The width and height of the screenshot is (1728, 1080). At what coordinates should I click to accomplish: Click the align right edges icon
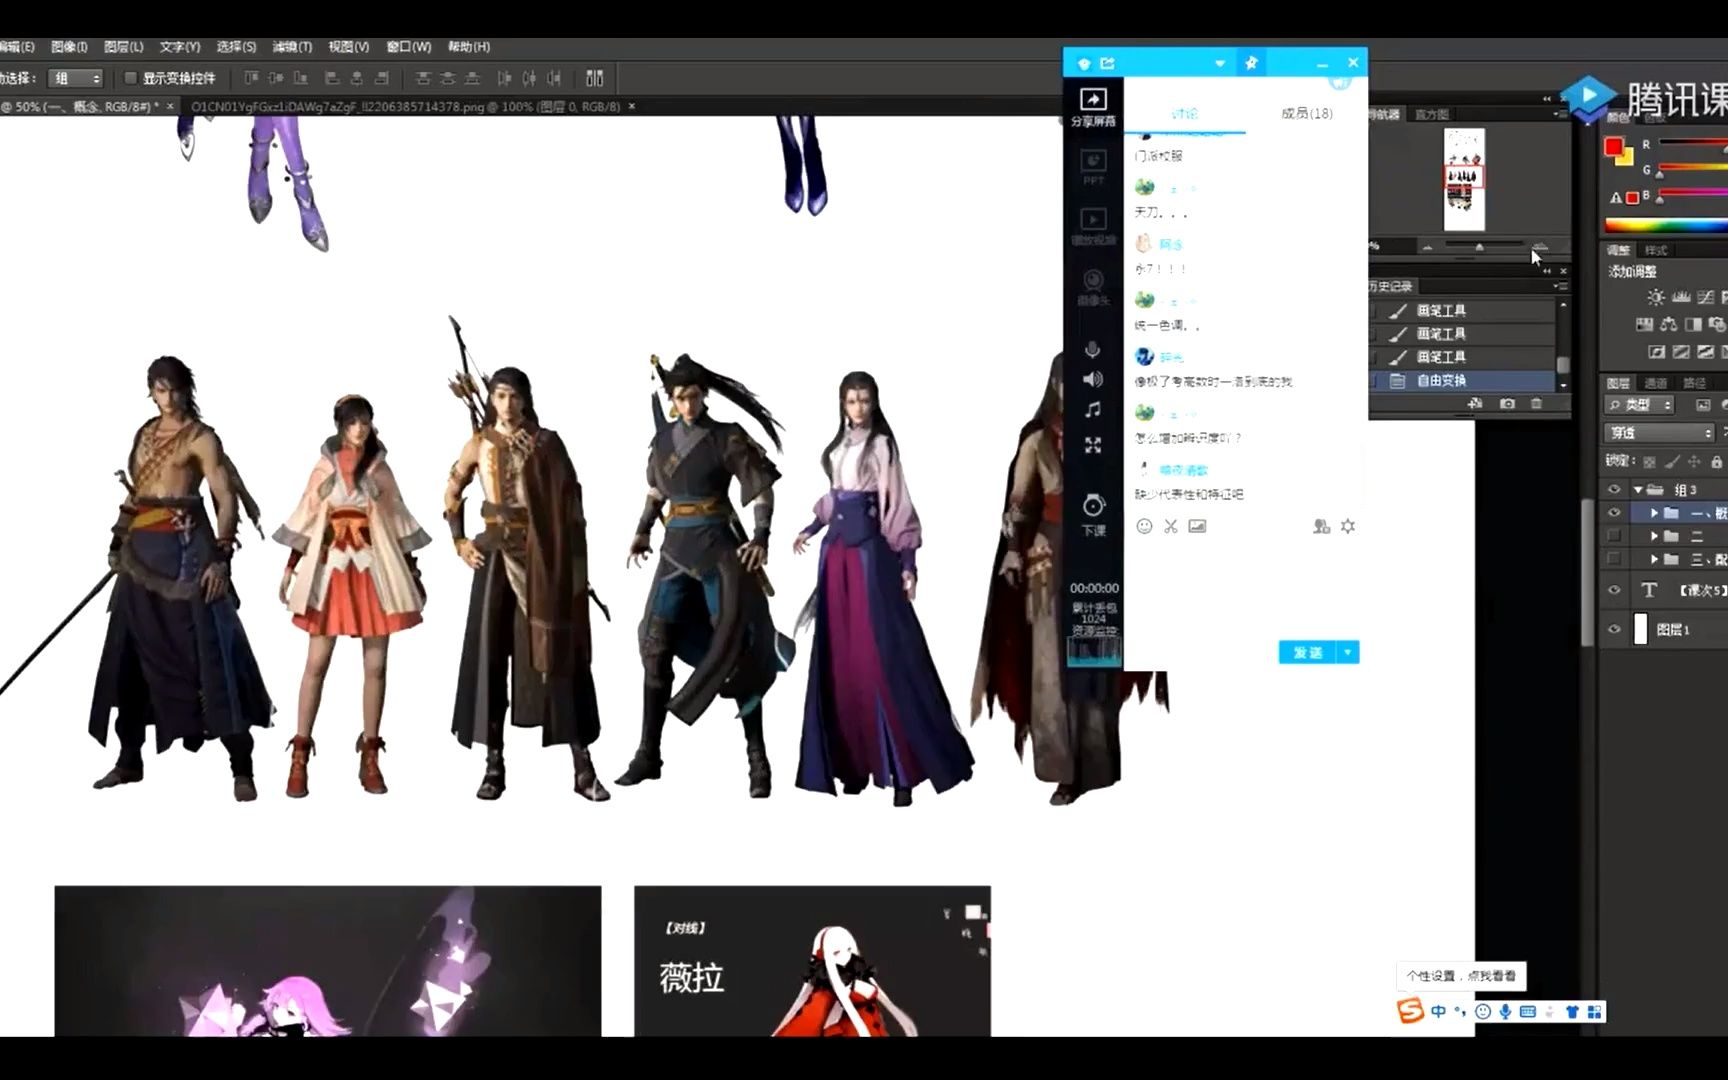381,78
